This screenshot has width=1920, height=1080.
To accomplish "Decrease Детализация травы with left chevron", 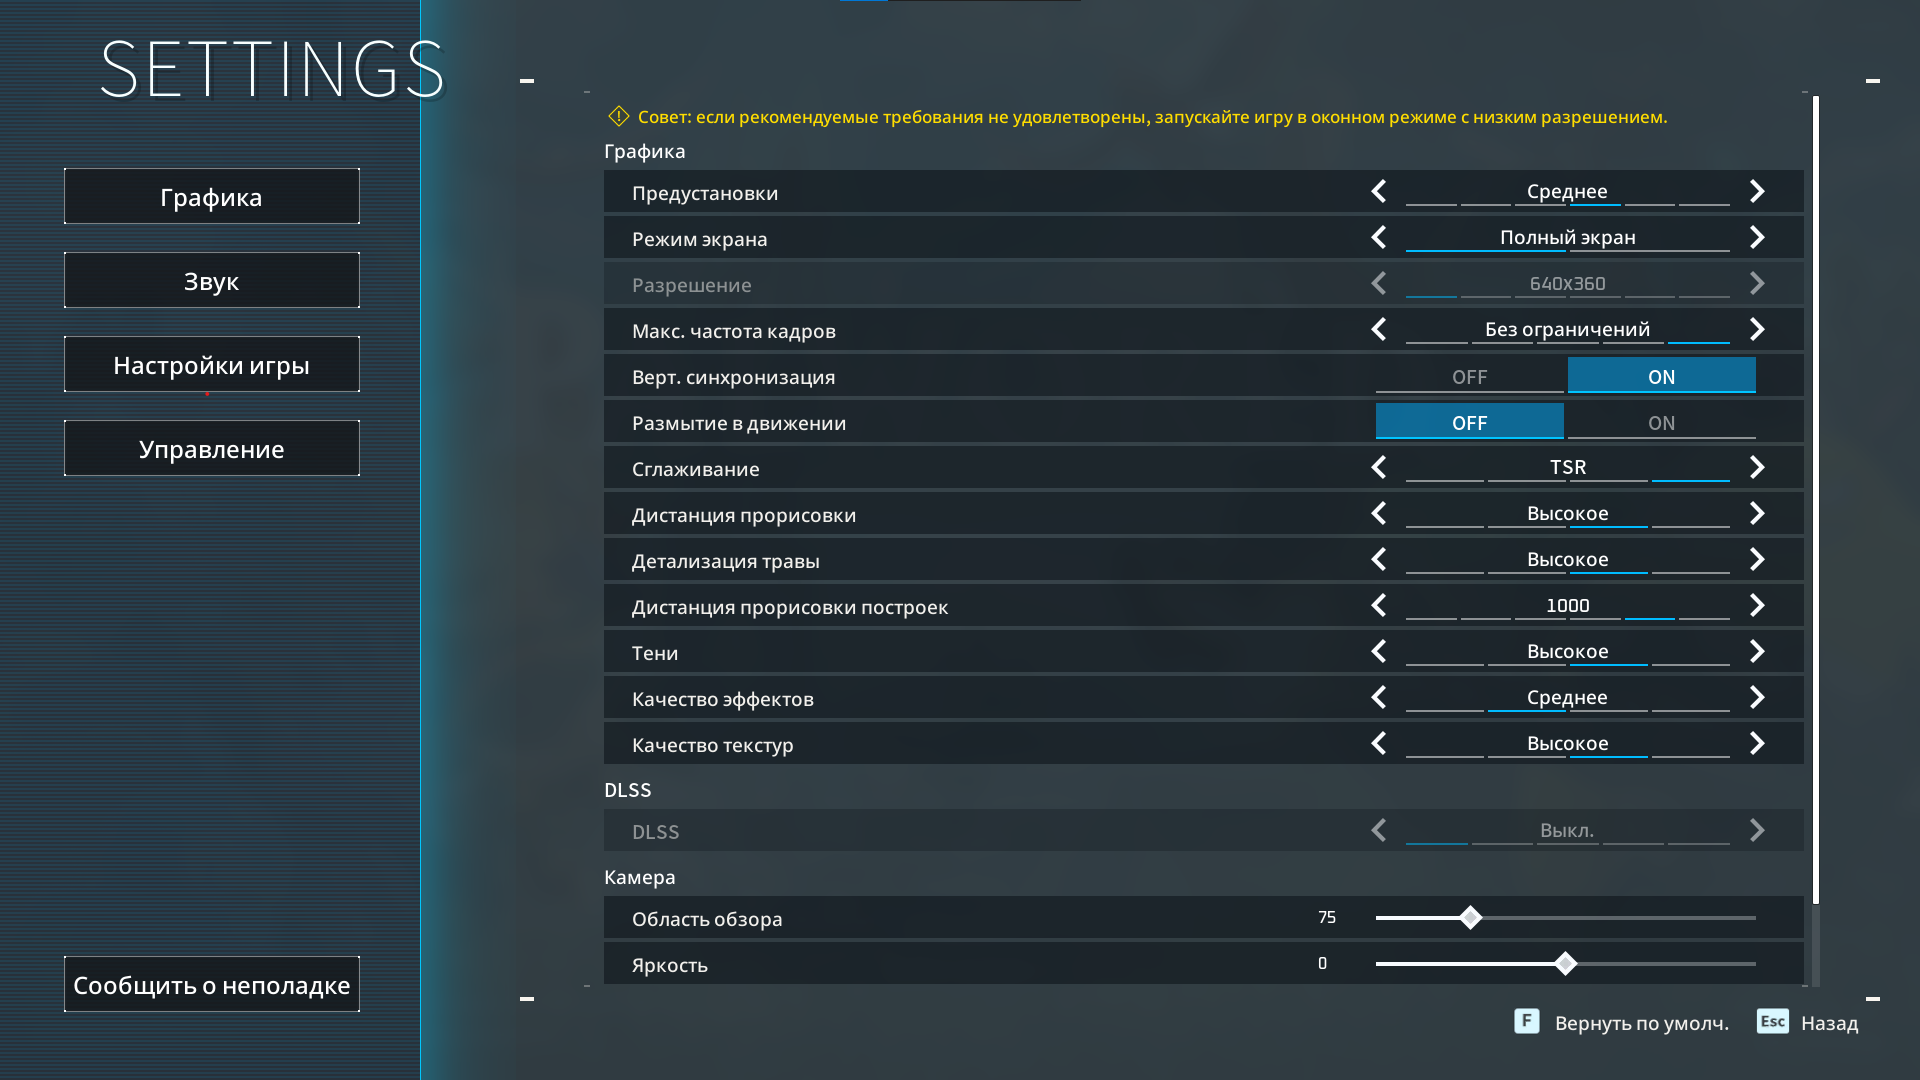I will (1379, 559).
